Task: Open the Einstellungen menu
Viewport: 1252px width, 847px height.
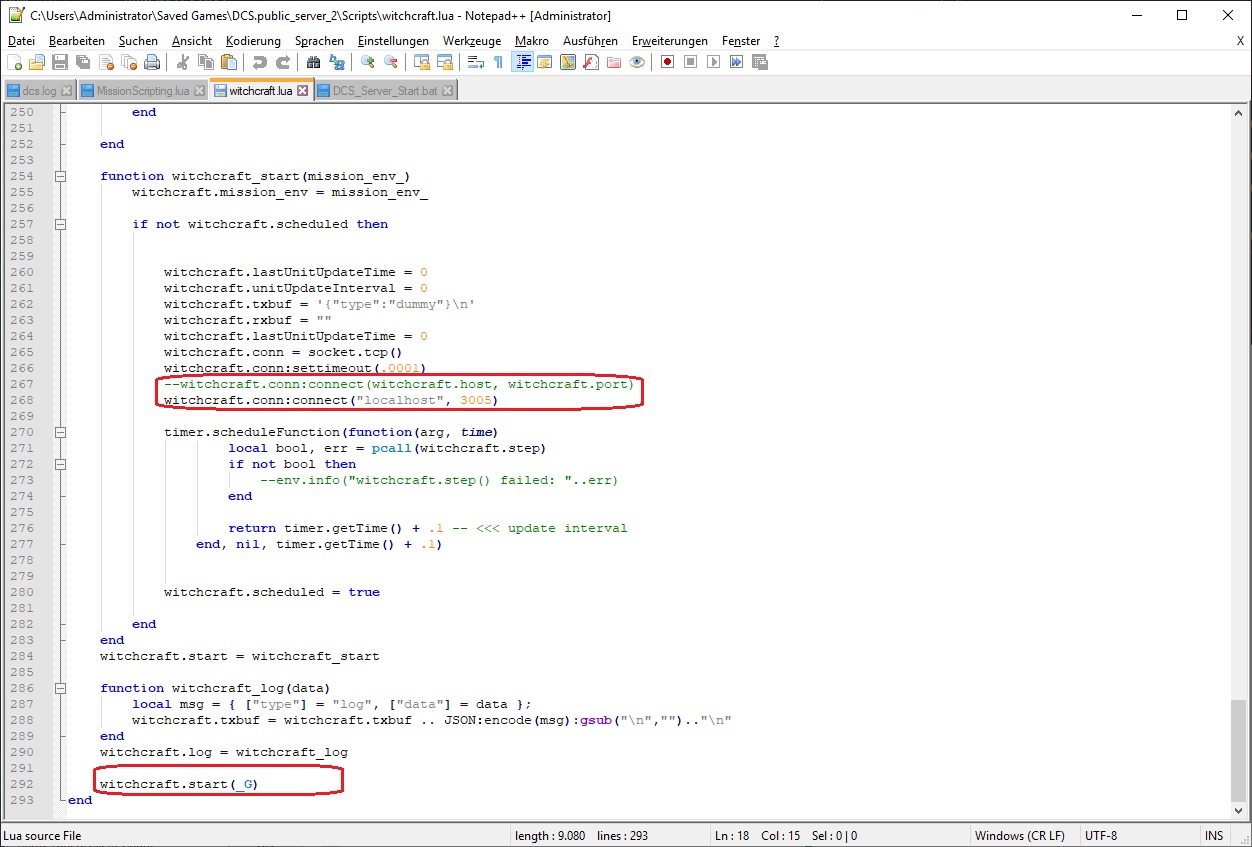Action: click(393, 41)
